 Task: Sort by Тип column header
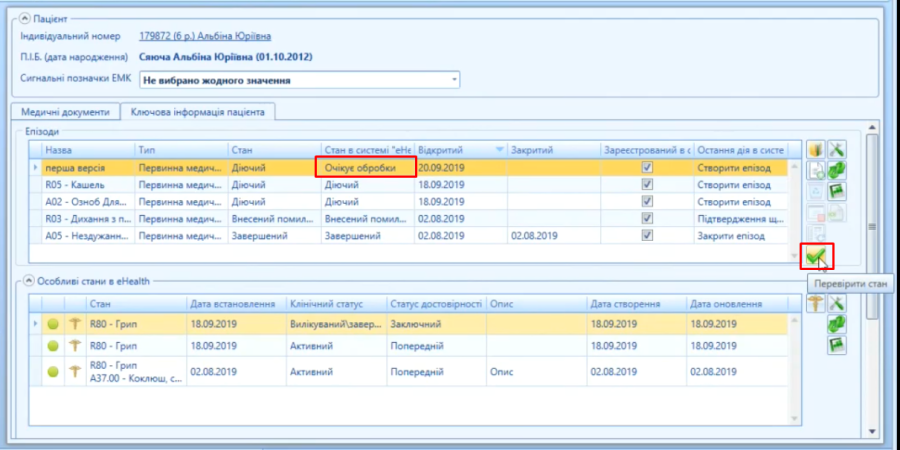[181, 150]
